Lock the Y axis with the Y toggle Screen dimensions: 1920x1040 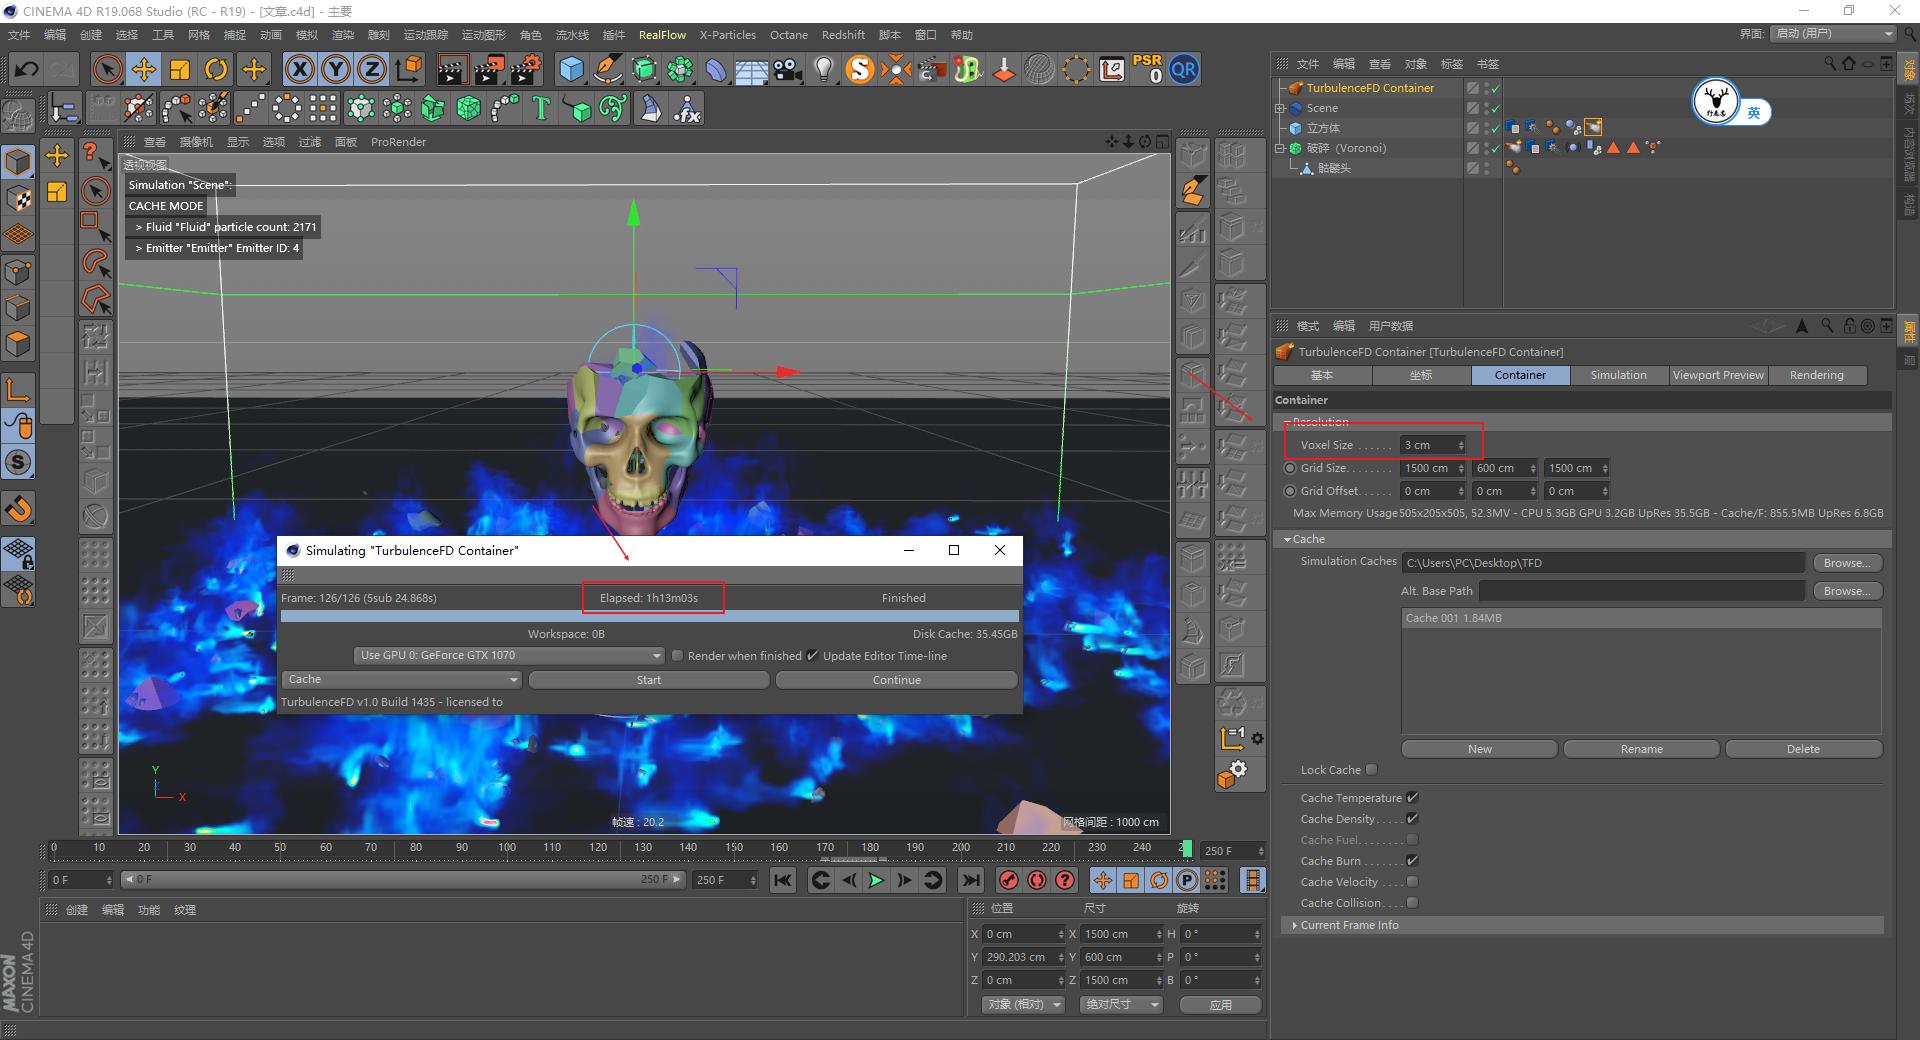[x=335, y=69]
